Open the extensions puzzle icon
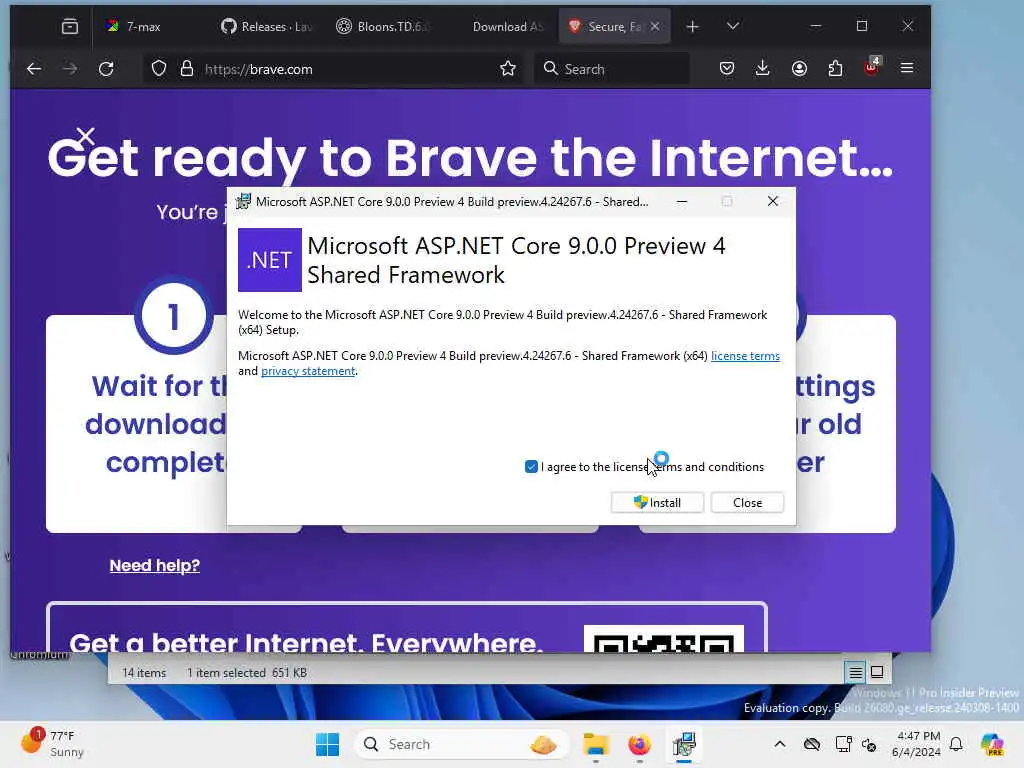Screen dimensions: 1024x768 (835, 69)
